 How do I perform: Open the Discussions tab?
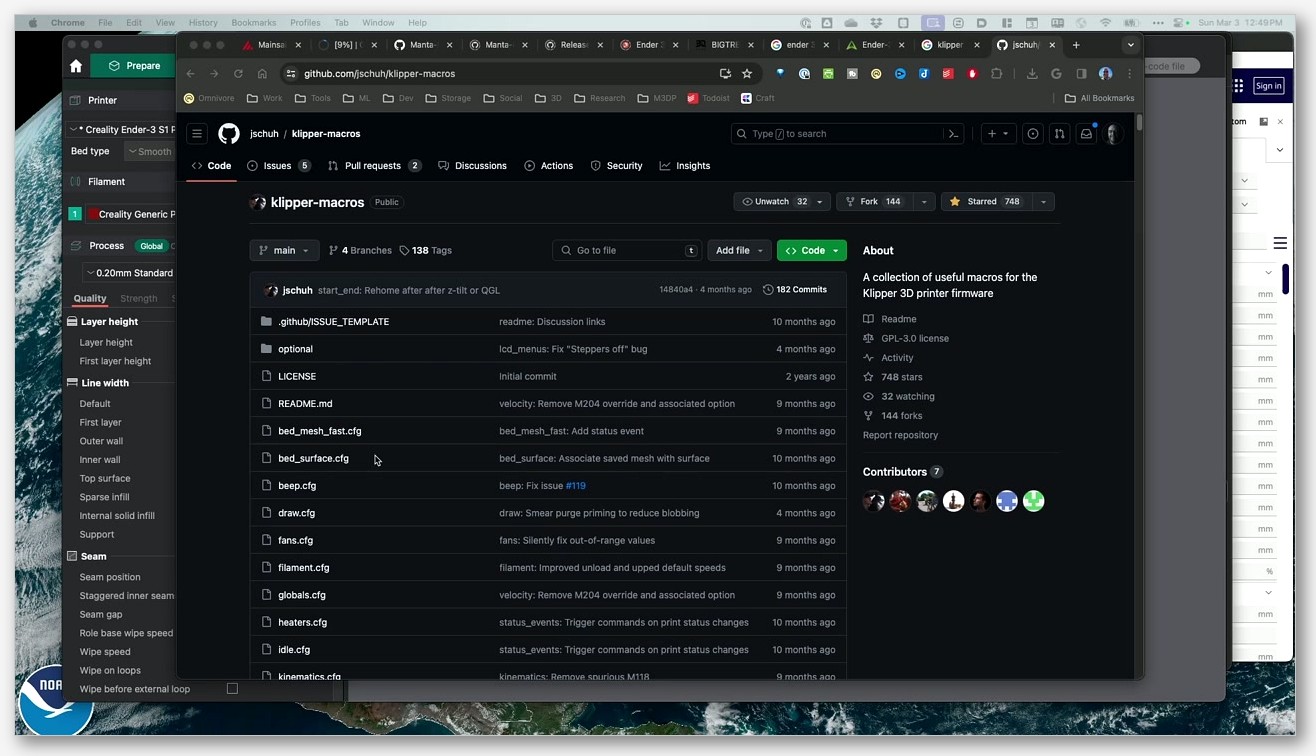[473, 166]
